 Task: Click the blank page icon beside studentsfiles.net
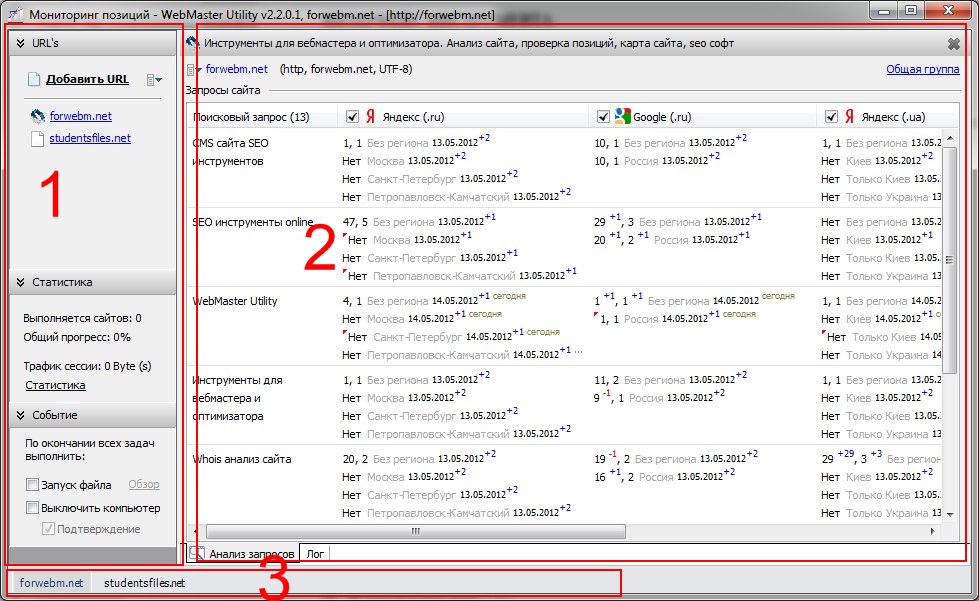coord(37,139)
